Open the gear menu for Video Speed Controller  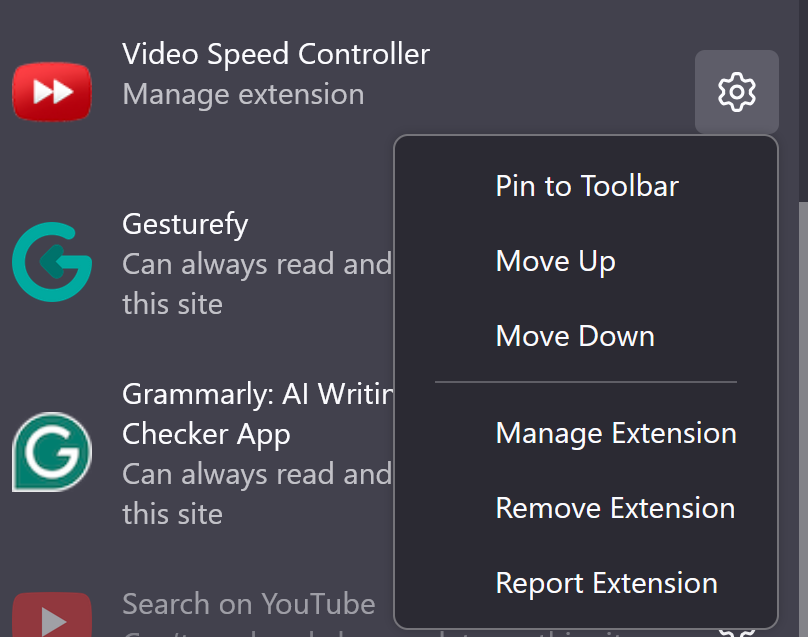[x=736, y=92]
